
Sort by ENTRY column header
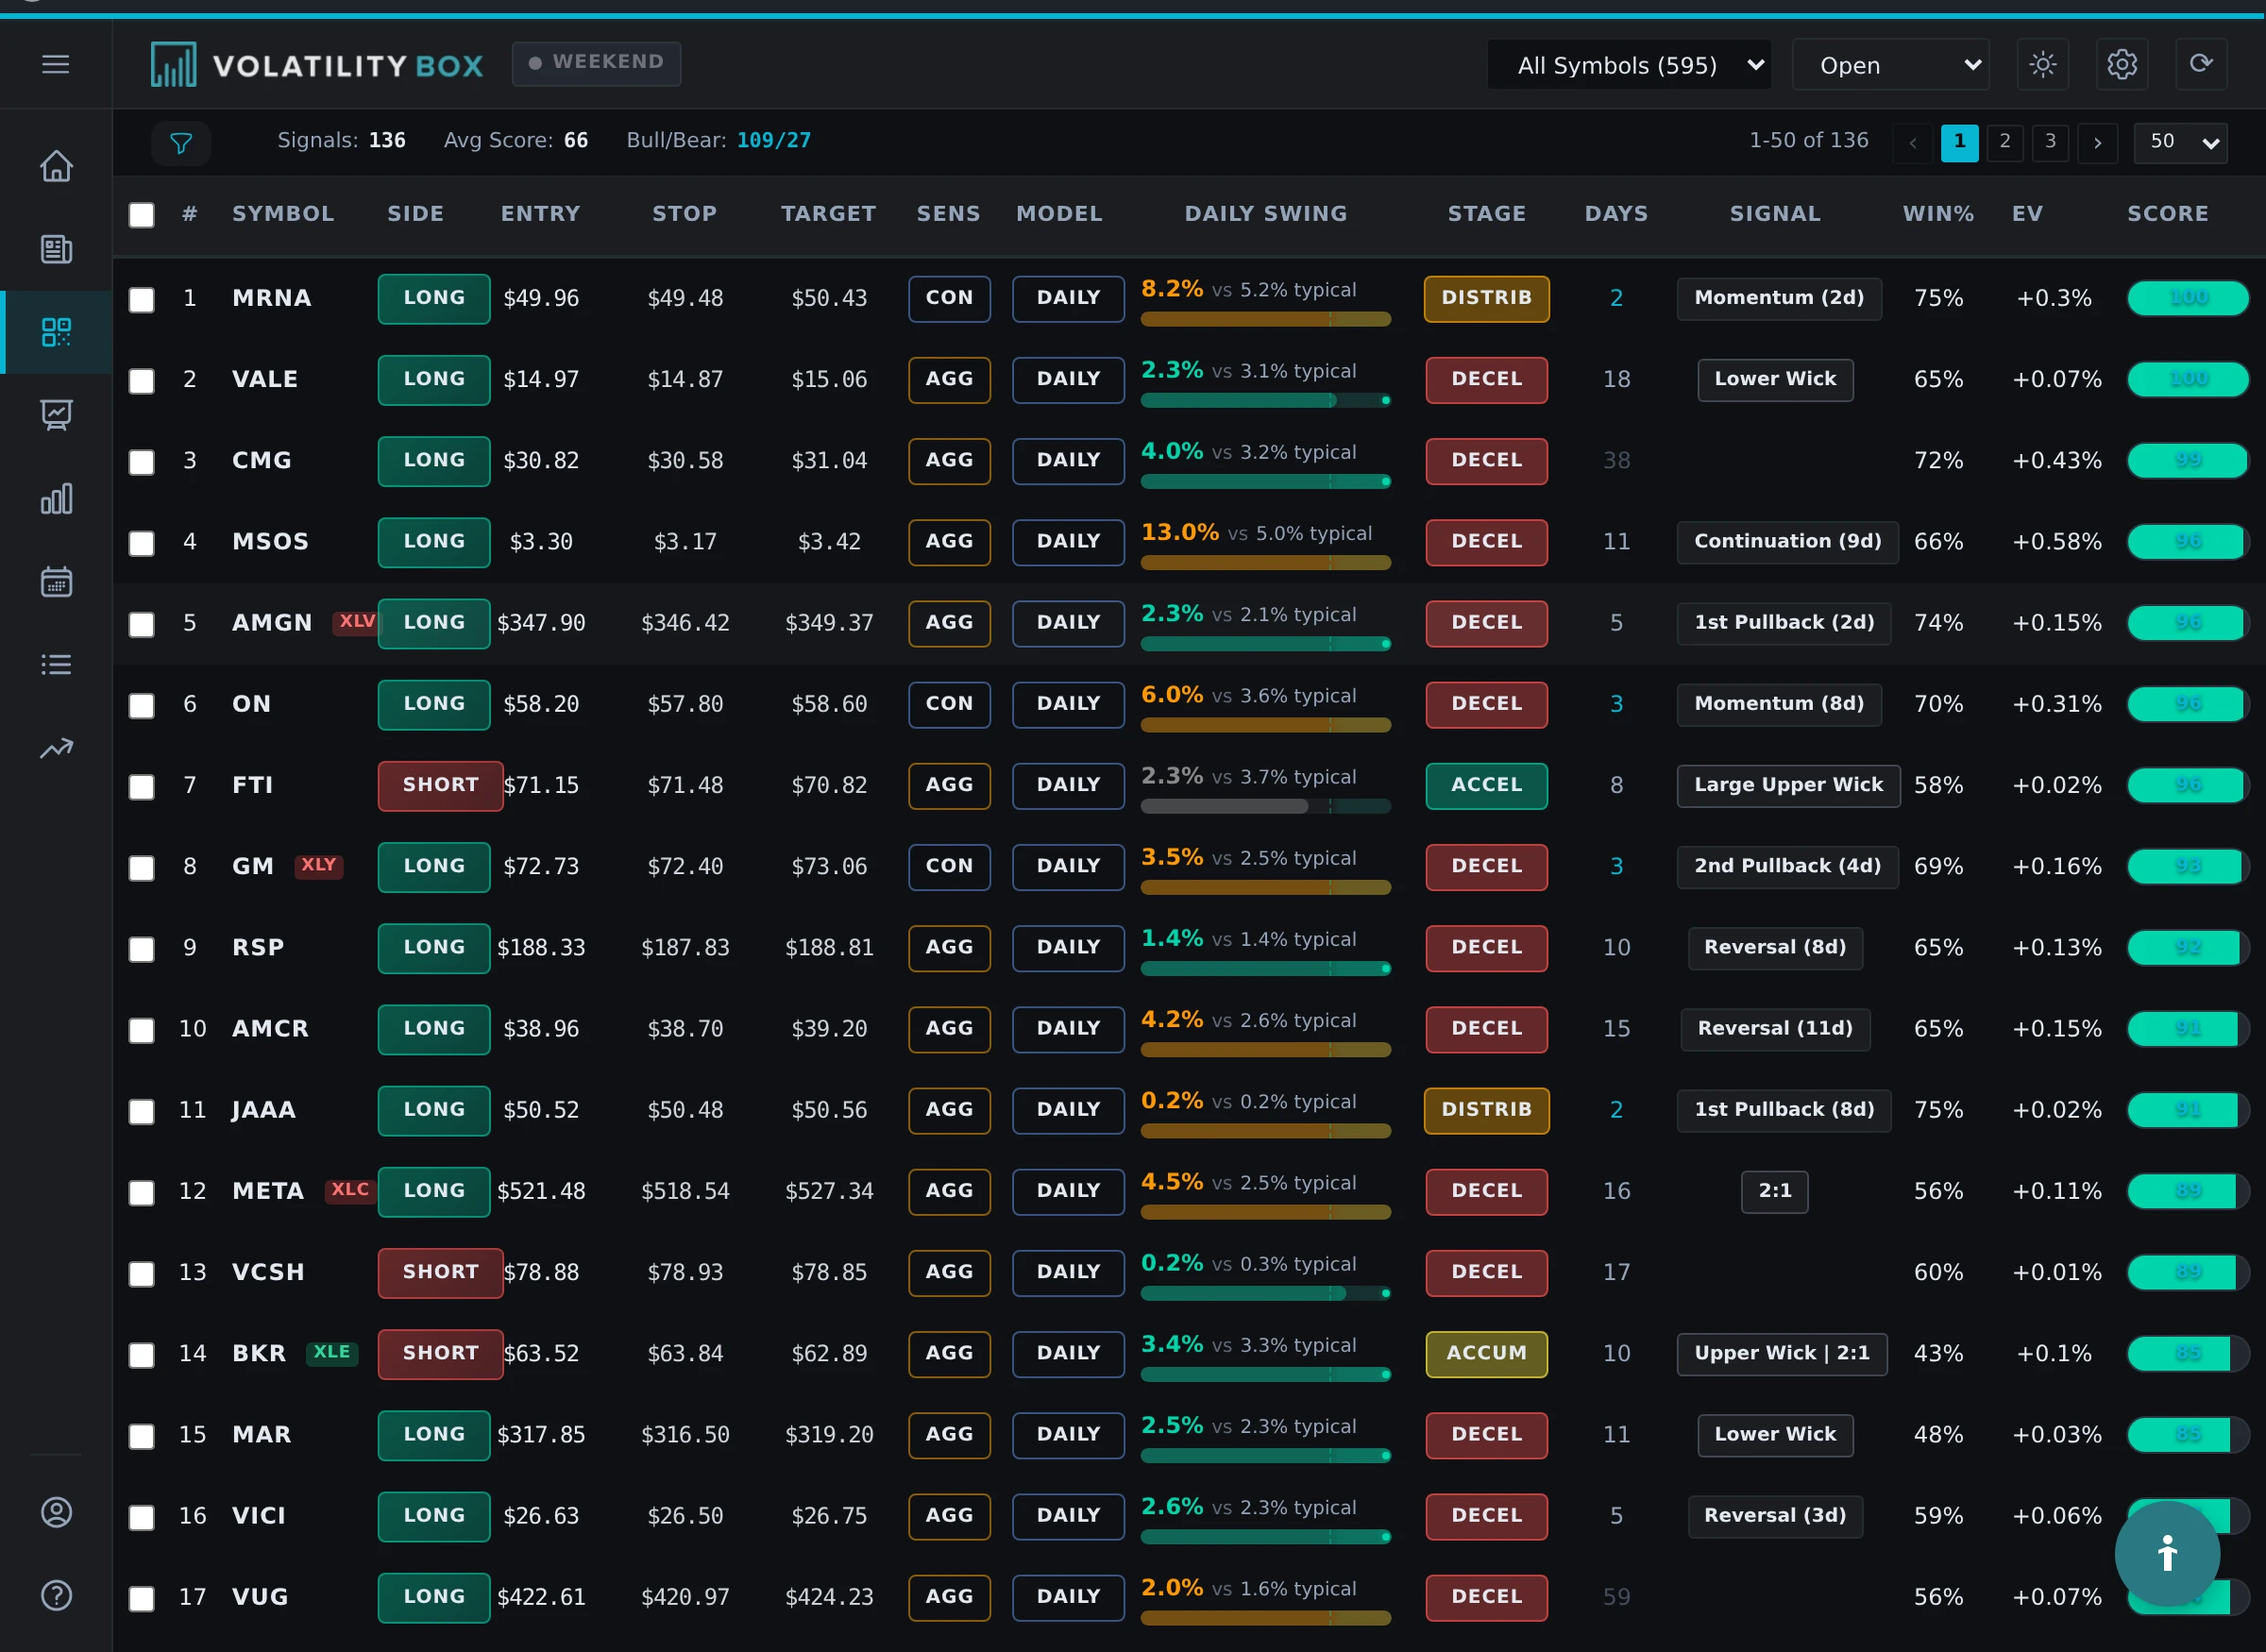(x=540, y=214)
